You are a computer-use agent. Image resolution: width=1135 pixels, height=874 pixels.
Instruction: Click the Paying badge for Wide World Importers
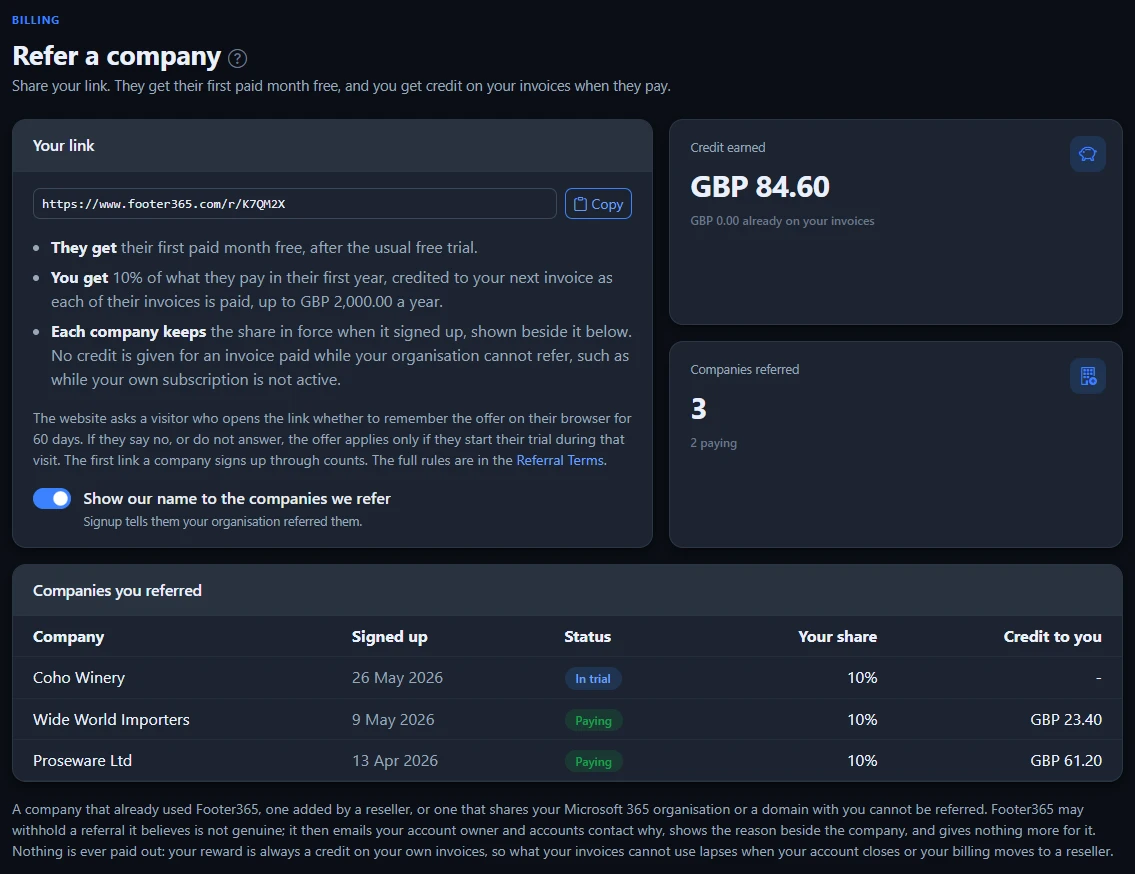tap(593, 720)
